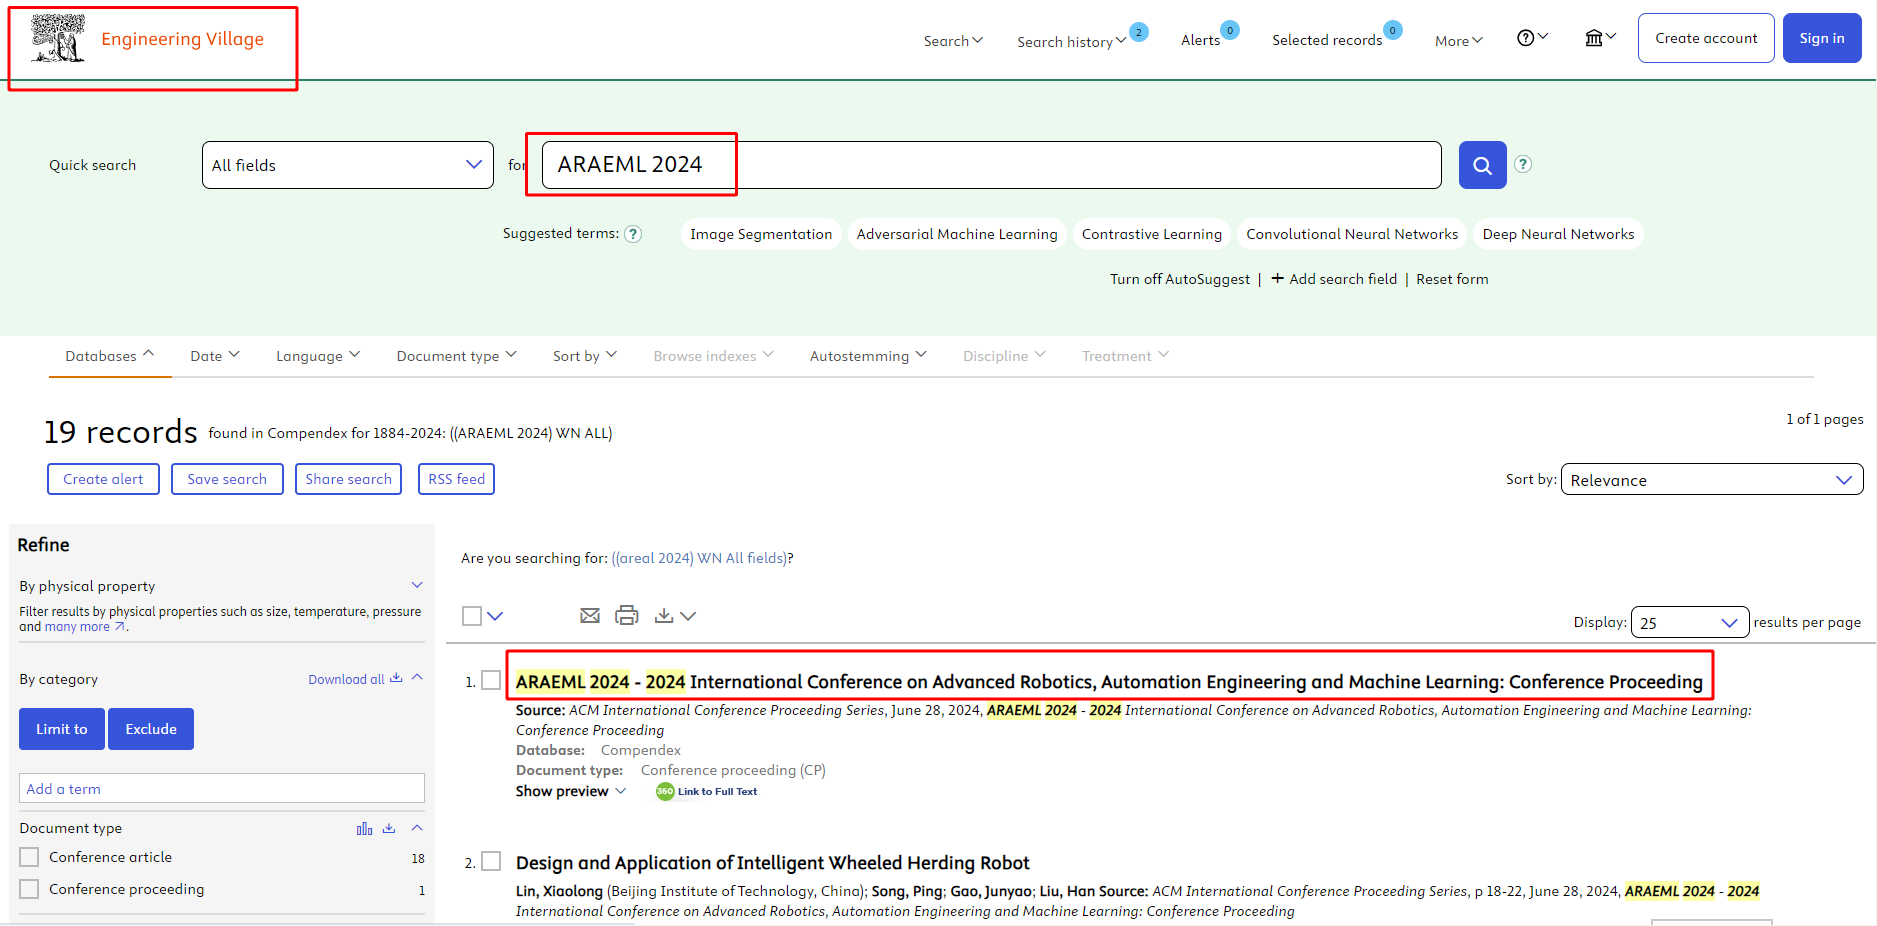The width and height of the screenshot is (1877, 926).
Task: Select Deep Neural Networks term
Action: 1558,234
